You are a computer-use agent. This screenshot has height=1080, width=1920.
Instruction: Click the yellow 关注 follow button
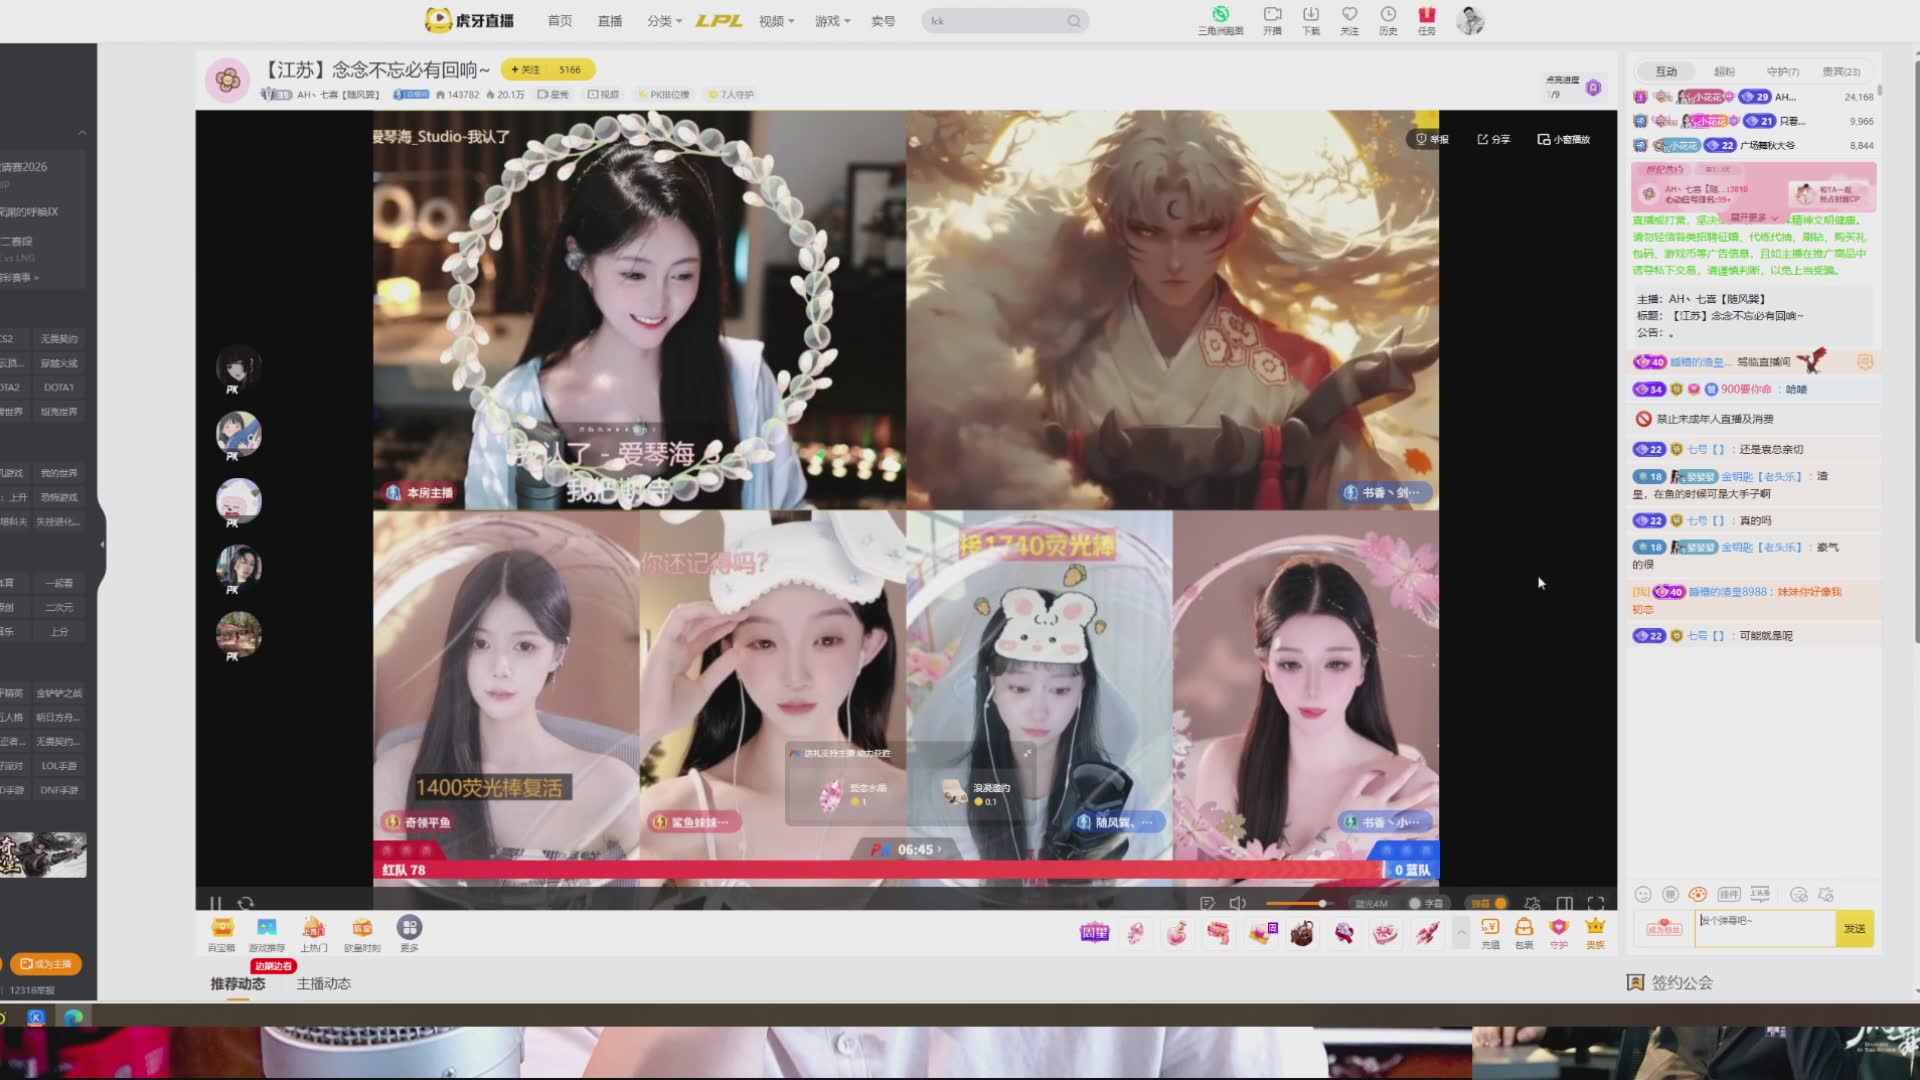click(548, 70)
